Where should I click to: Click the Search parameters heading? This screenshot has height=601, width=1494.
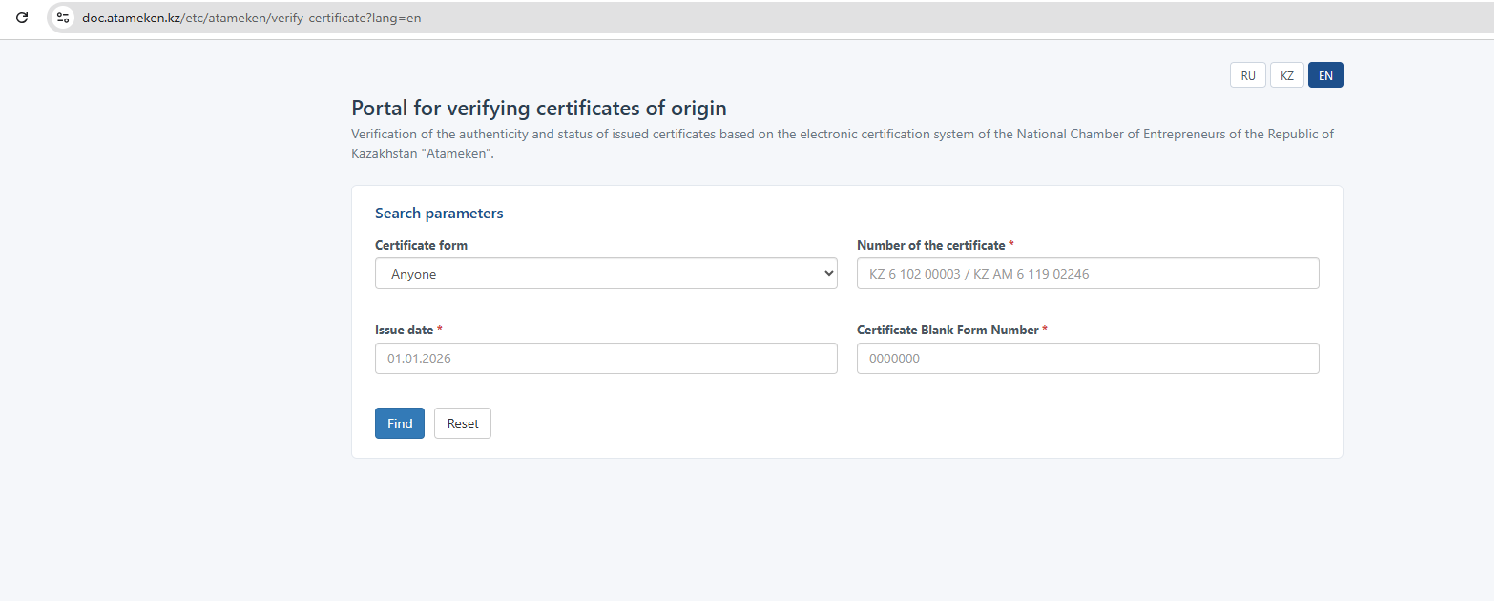[x=439, y=213]
